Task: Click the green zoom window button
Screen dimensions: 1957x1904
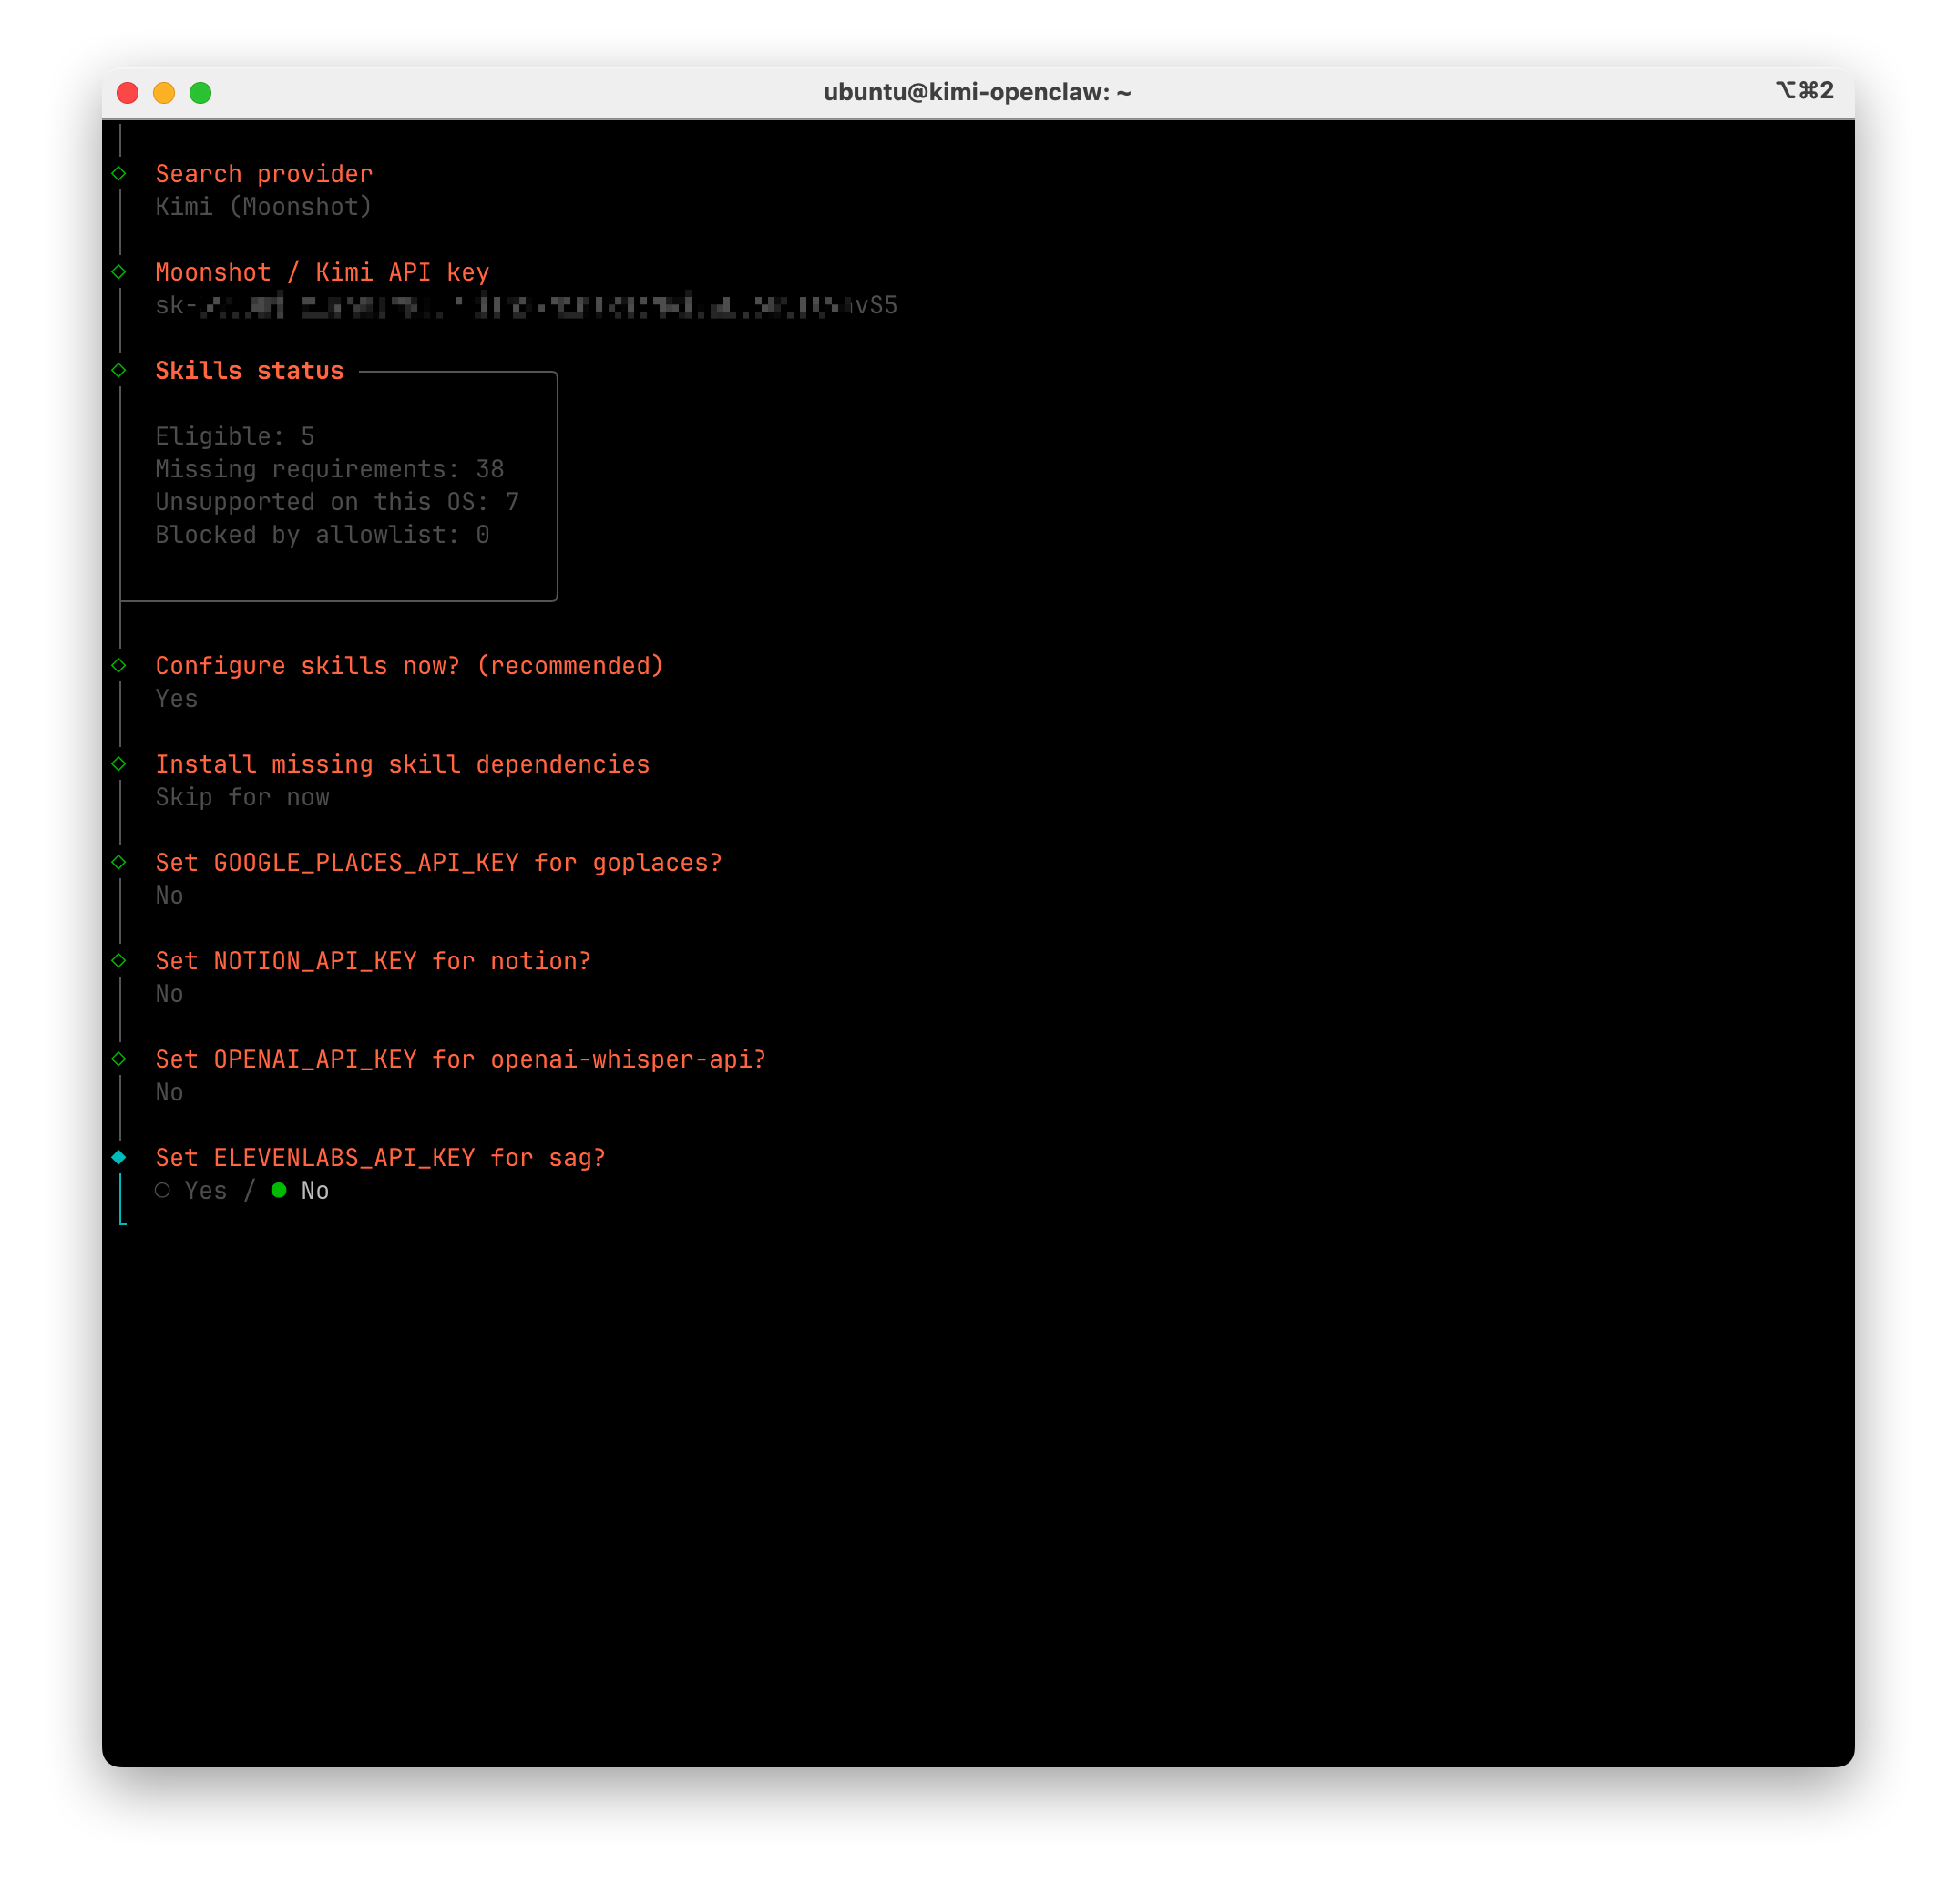Action: click(200, 93)
